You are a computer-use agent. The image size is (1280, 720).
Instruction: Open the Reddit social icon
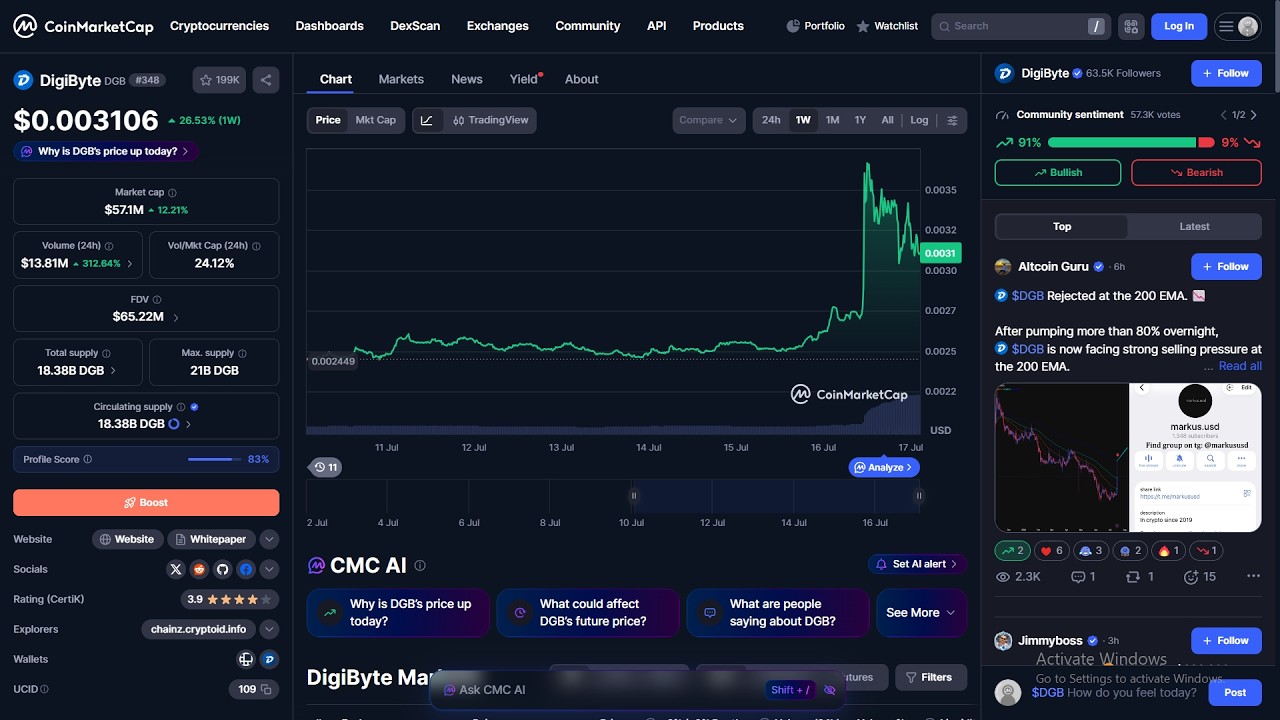tap(199, 569)
